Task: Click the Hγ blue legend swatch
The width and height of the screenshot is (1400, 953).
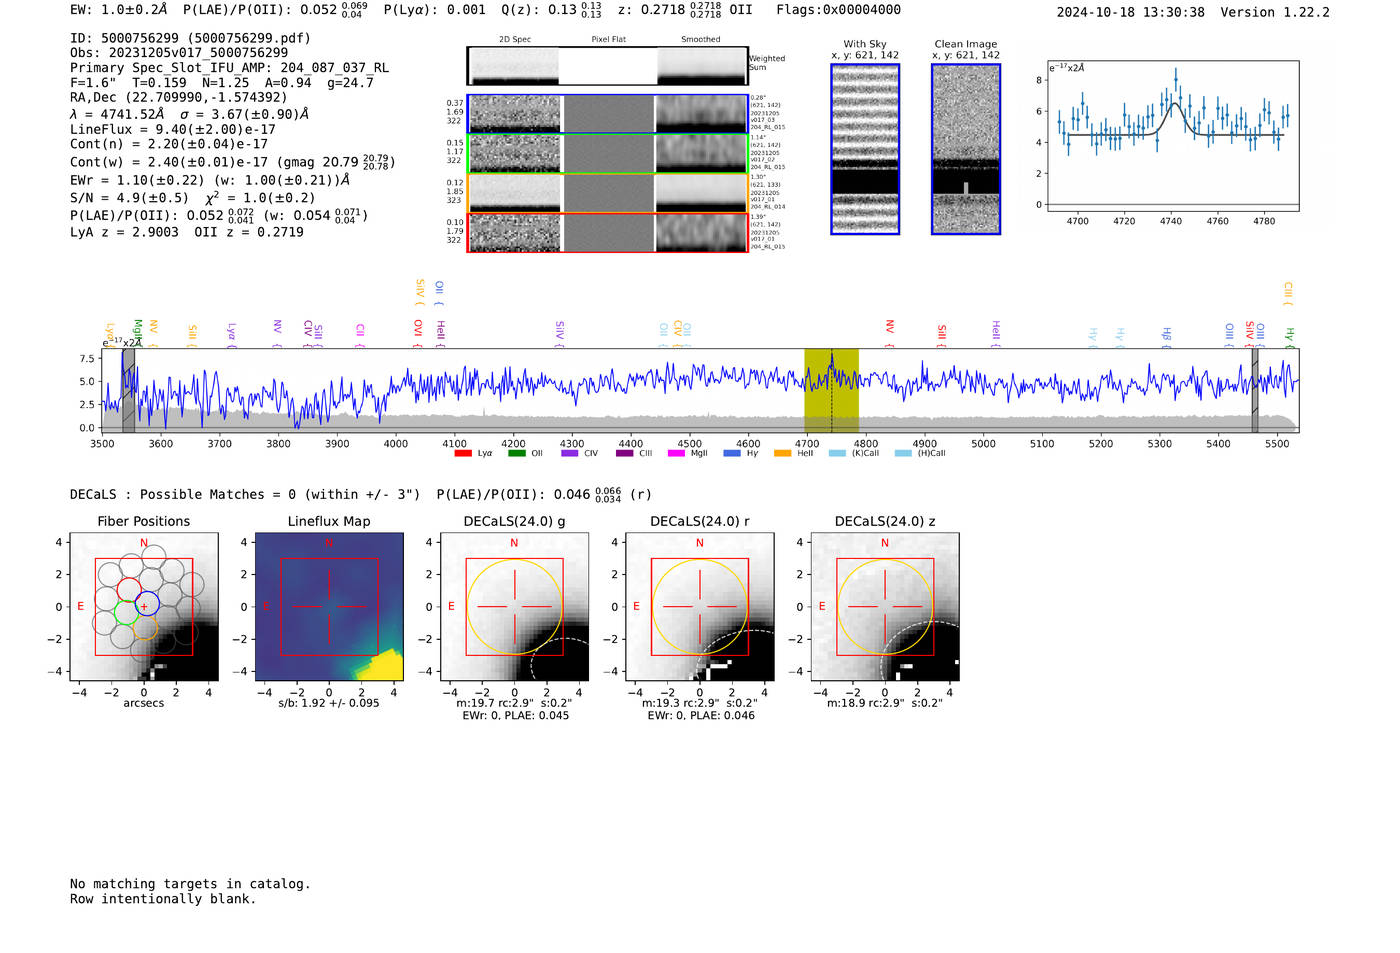Action: click(x=732, y=453)
